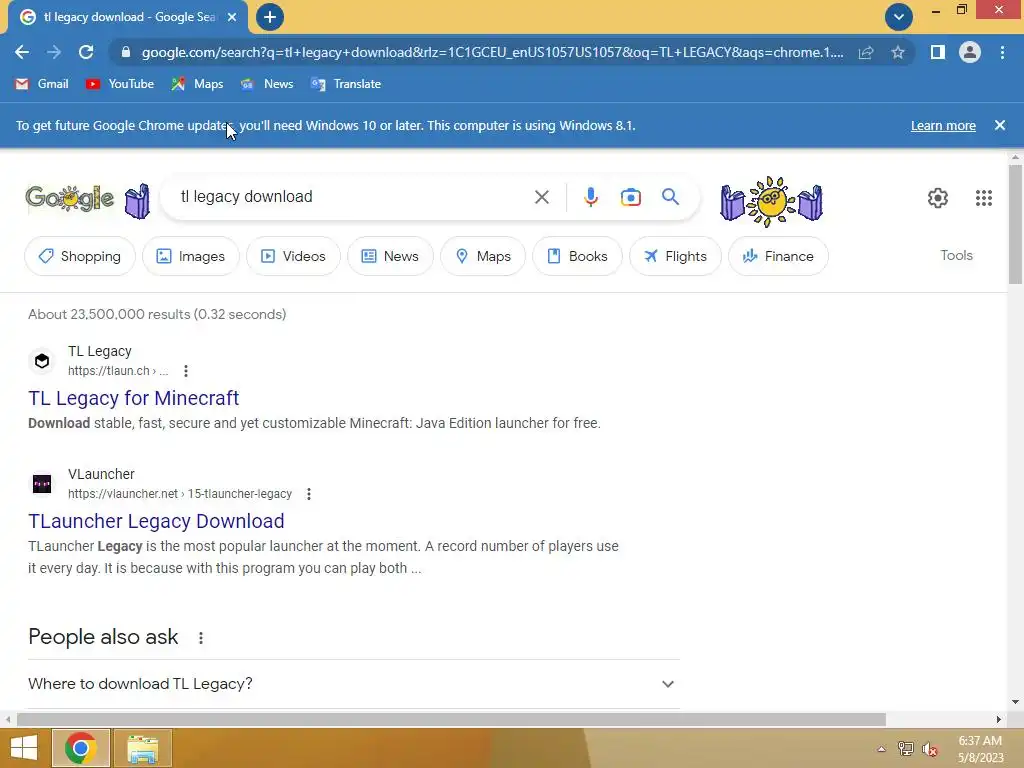Screen dimensions: 1024x768
Task: Open the tab search dropdown arrow
Action: coord(899,17)
